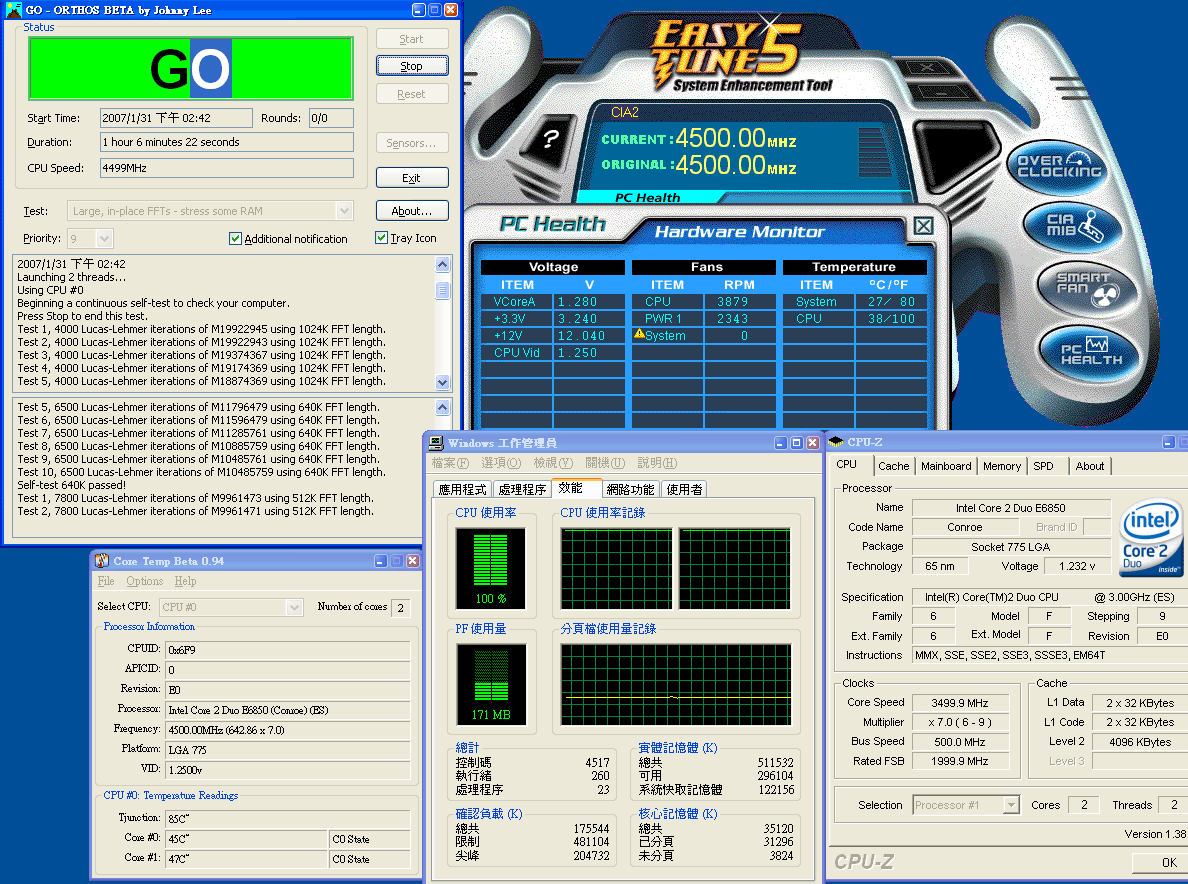Click the Tjunction value field in Core Temp
Viewport: 1188px width, 884px height.
[x=288, y=819]
